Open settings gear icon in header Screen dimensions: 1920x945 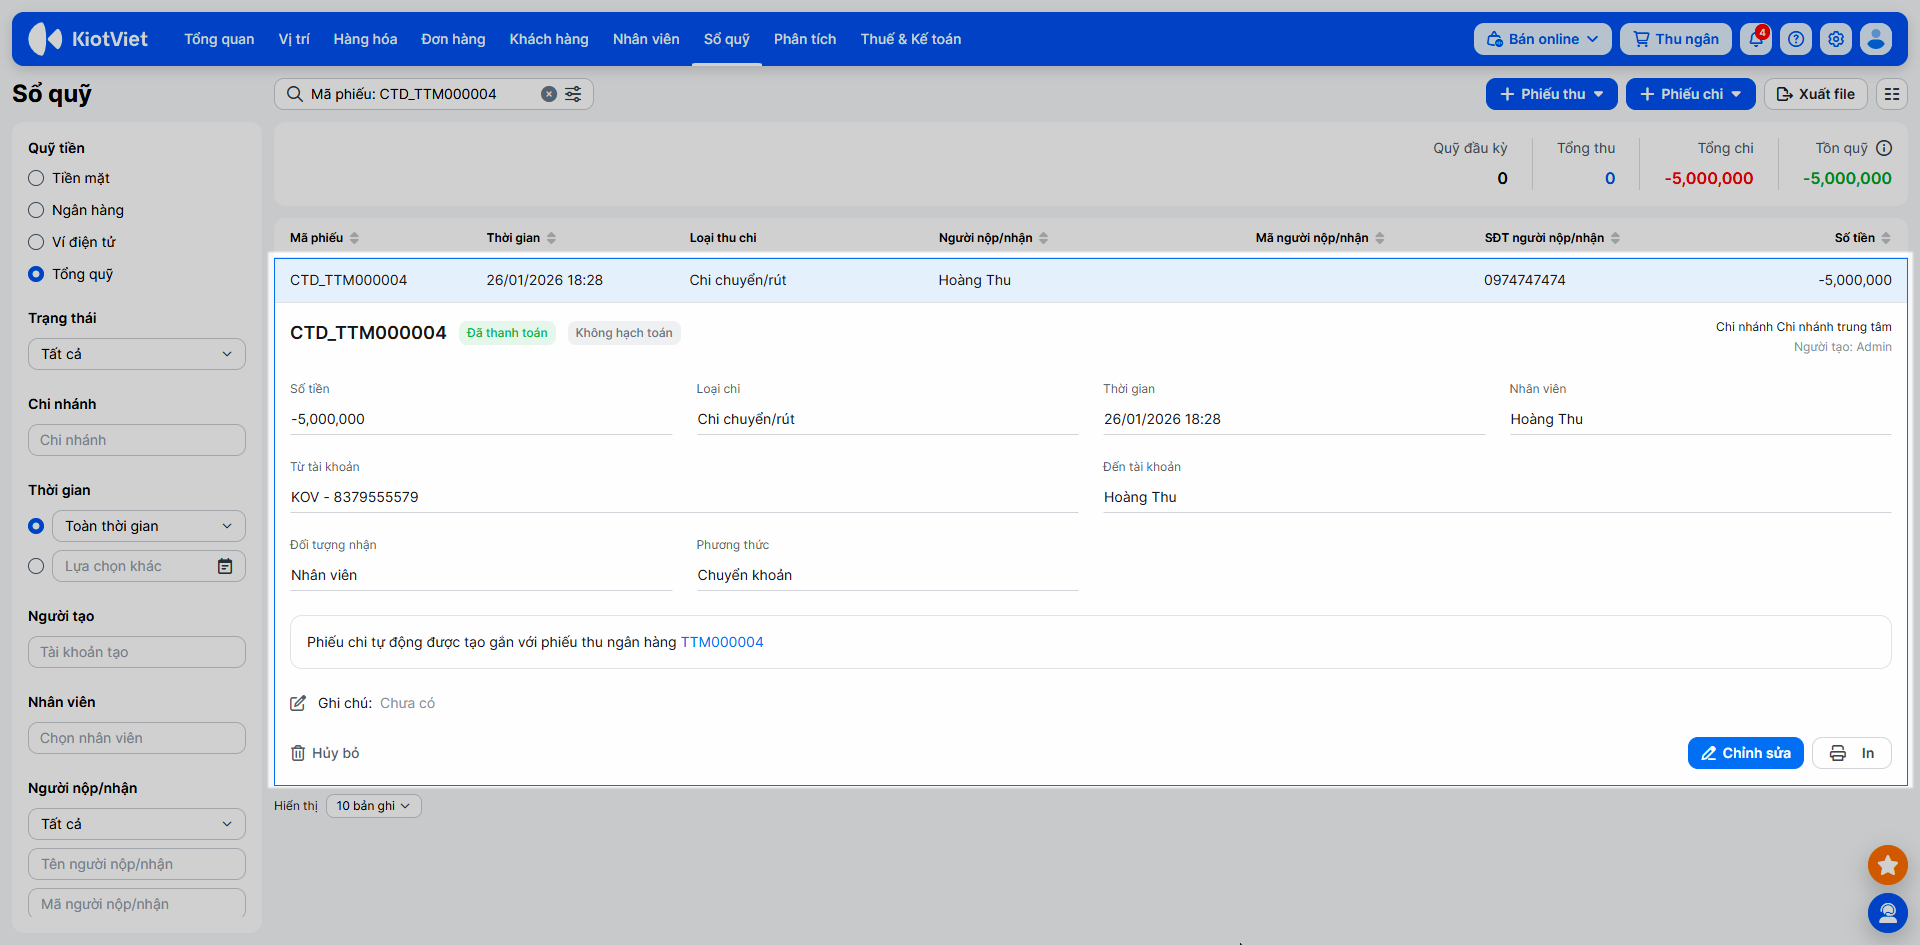pos(1836,39)
